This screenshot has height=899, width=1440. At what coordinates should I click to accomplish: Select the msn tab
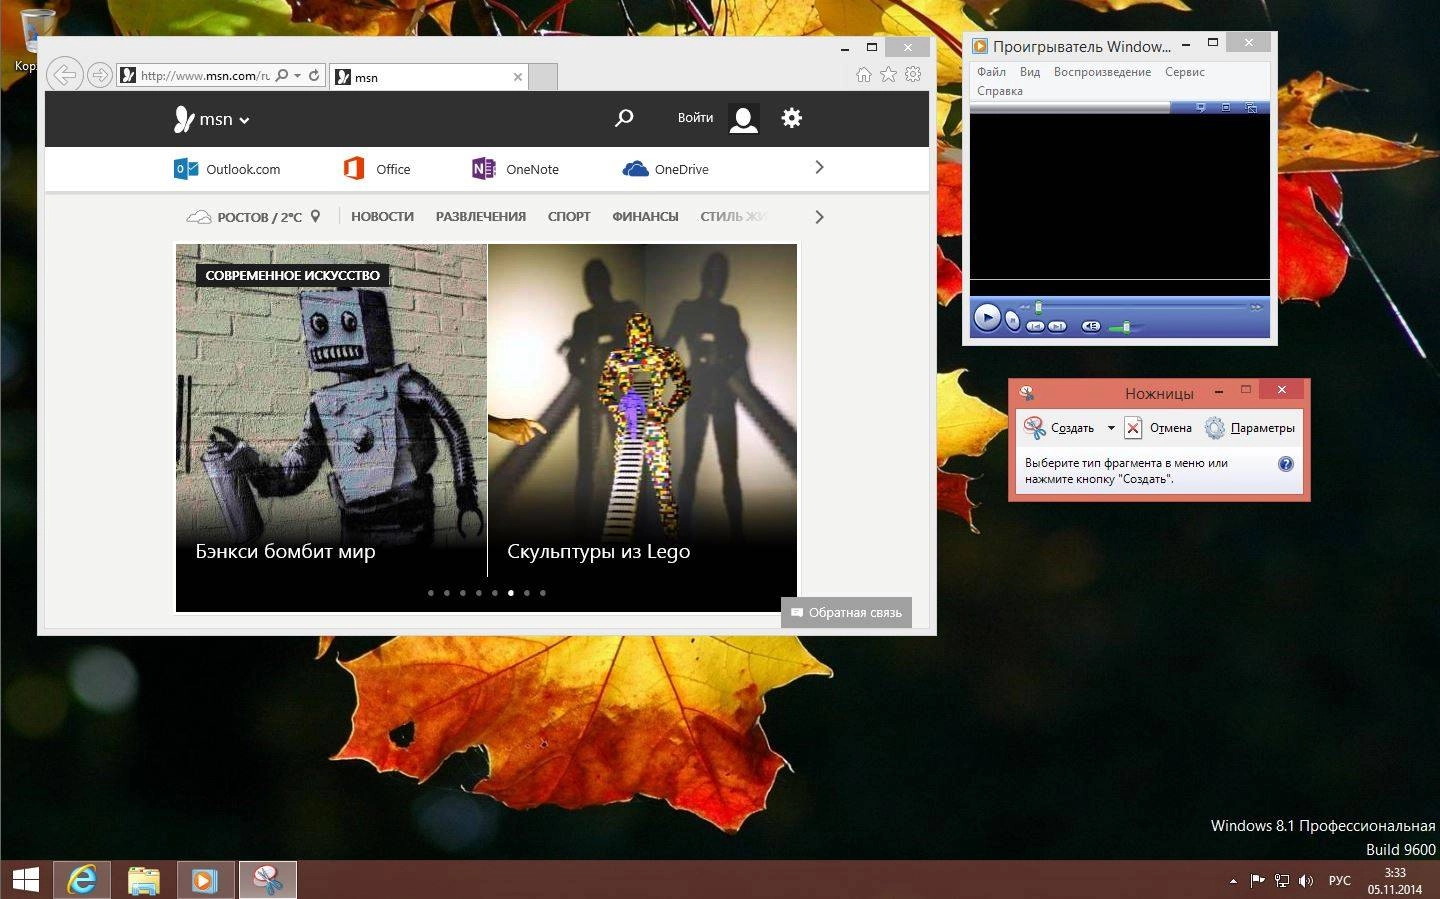429,76
